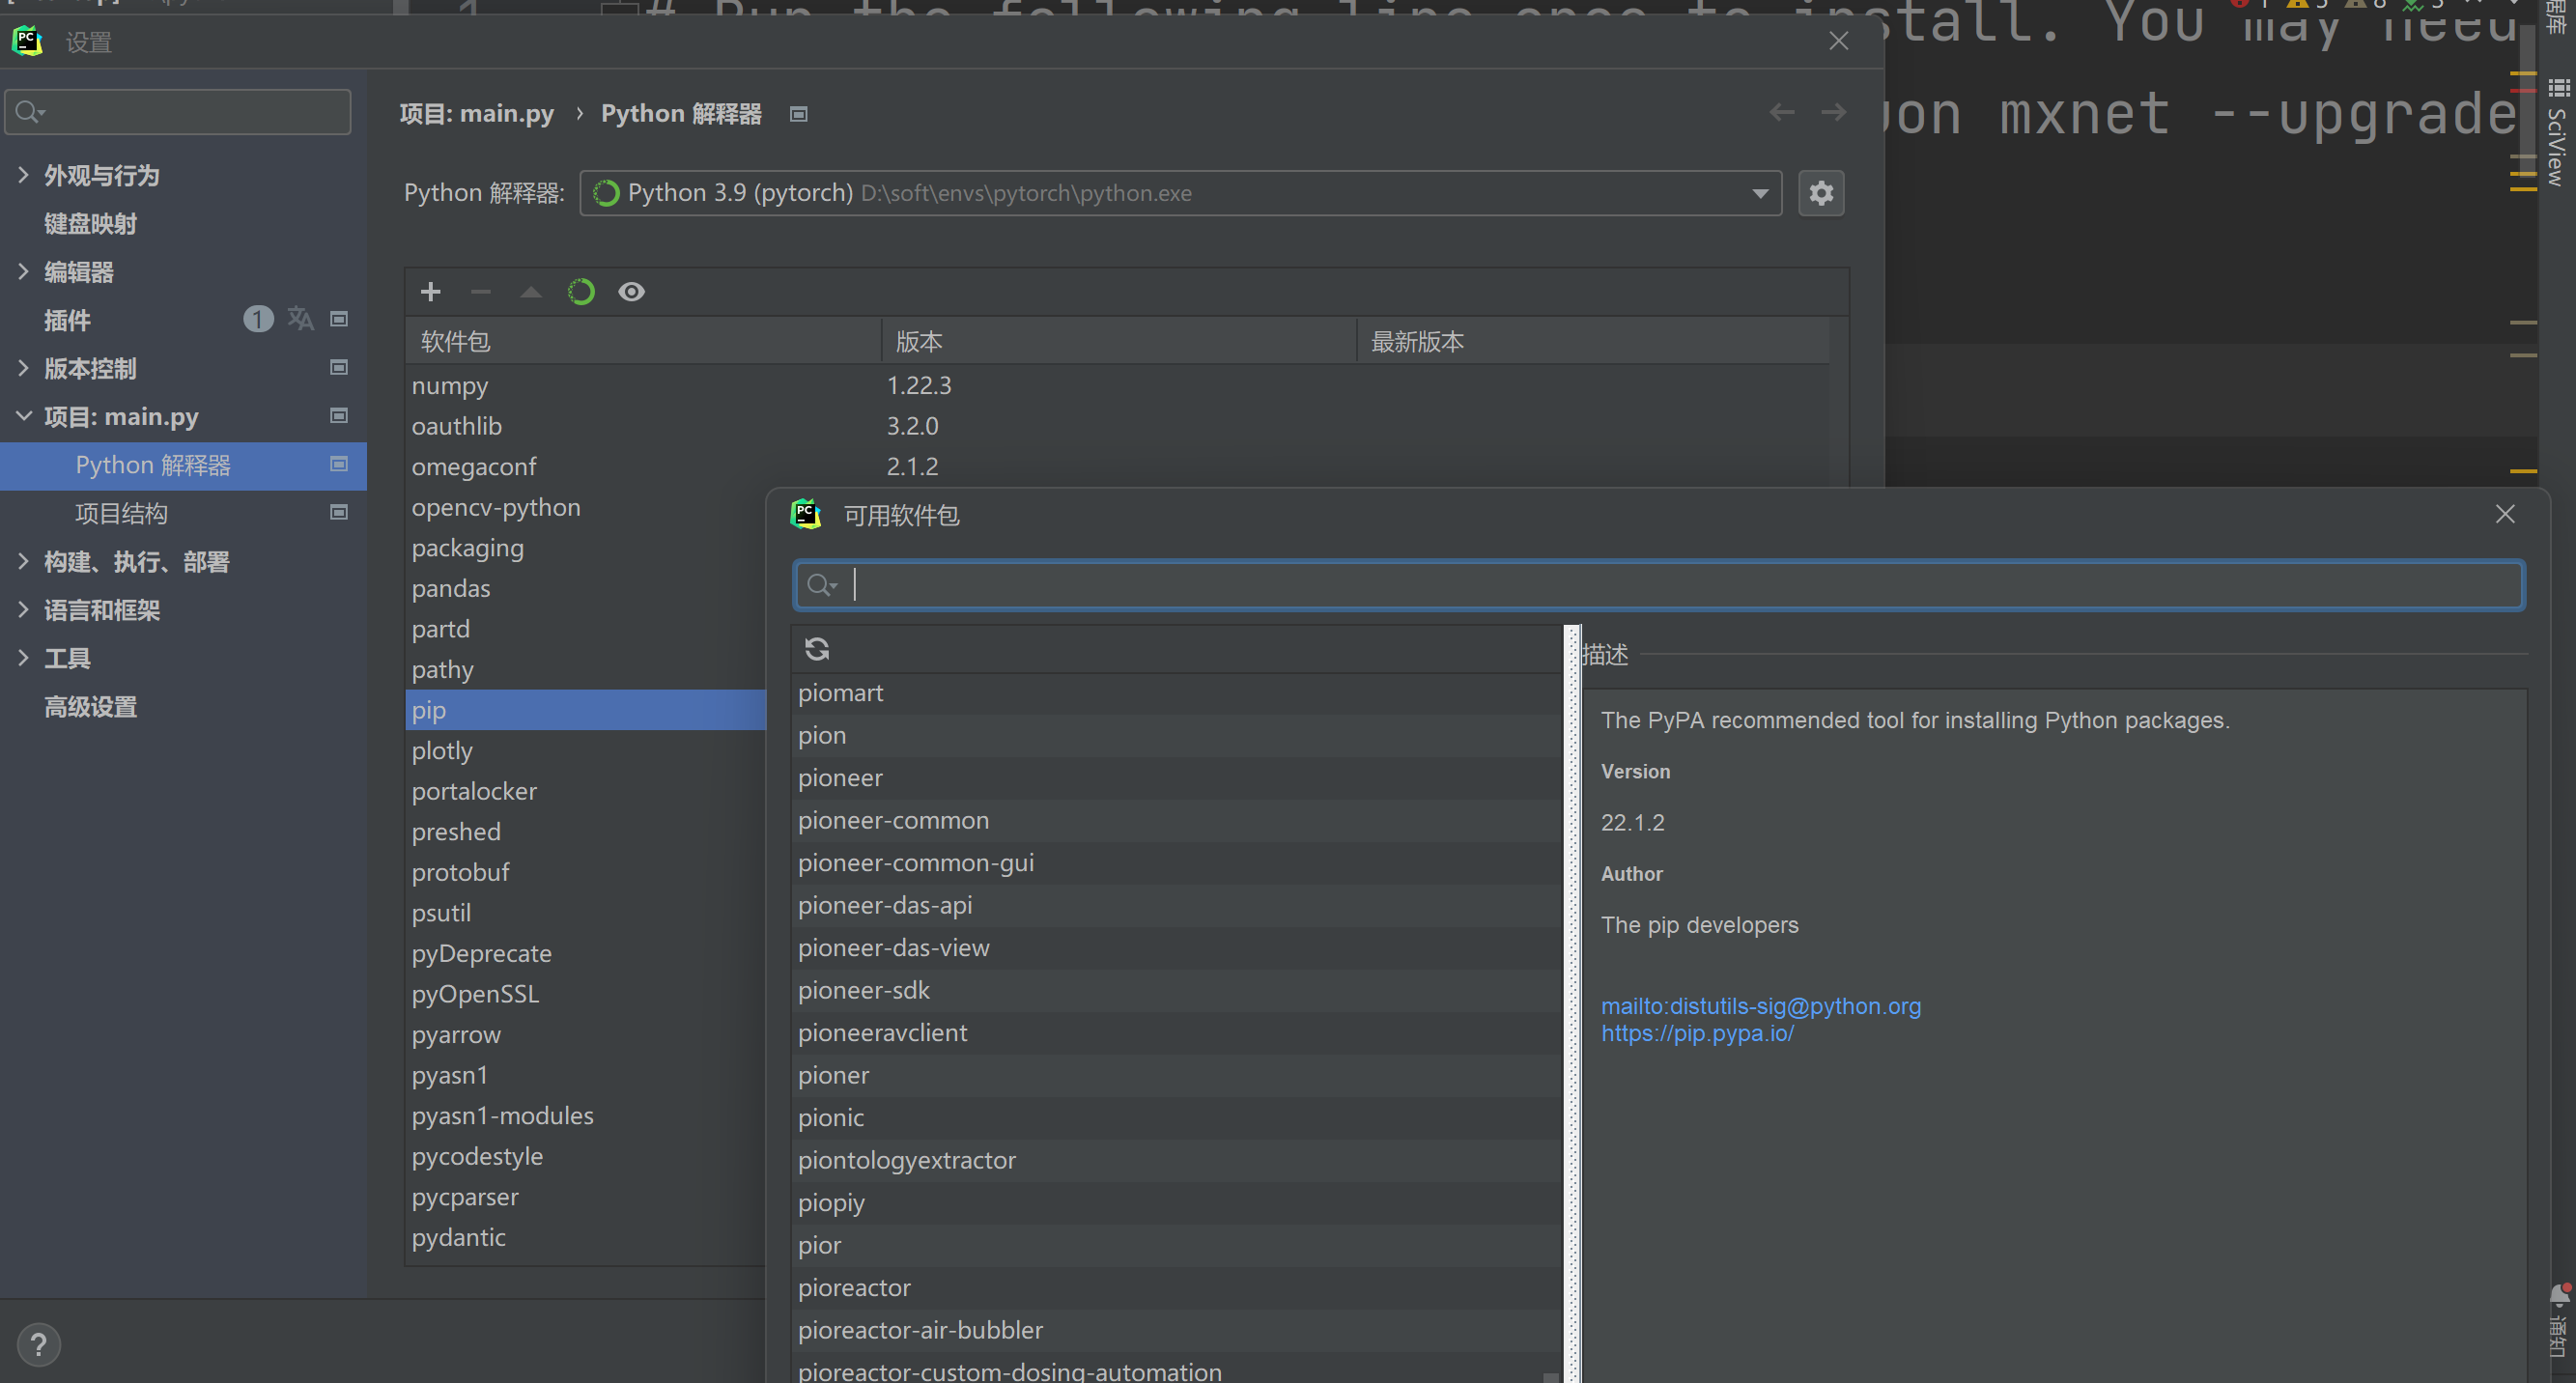The image size is (2576, 1383).
Task: Click the SciView grid icon on right edge
Action: (2559, 88)
